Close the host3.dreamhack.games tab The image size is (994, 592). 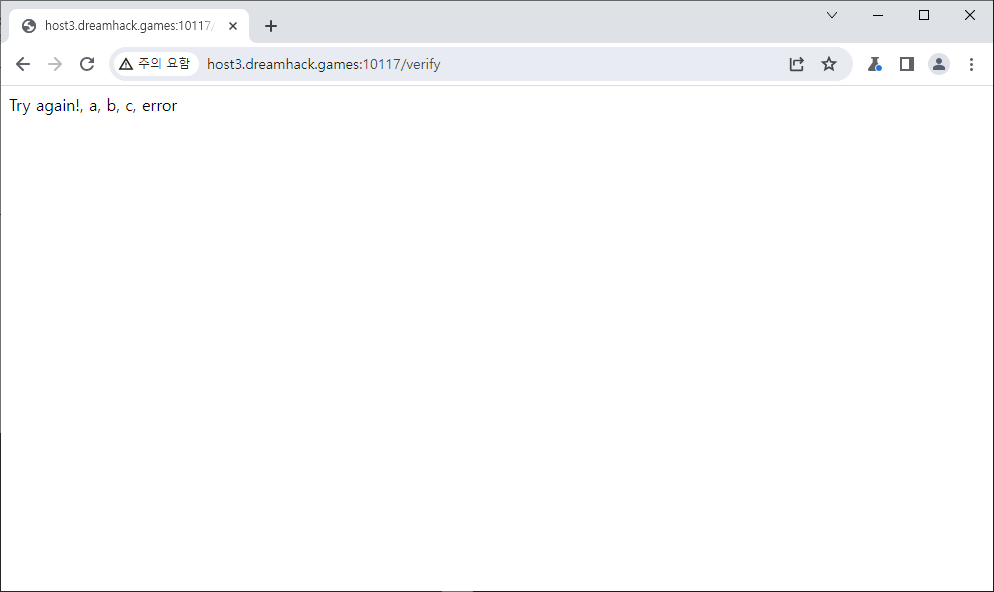point(233,26)
